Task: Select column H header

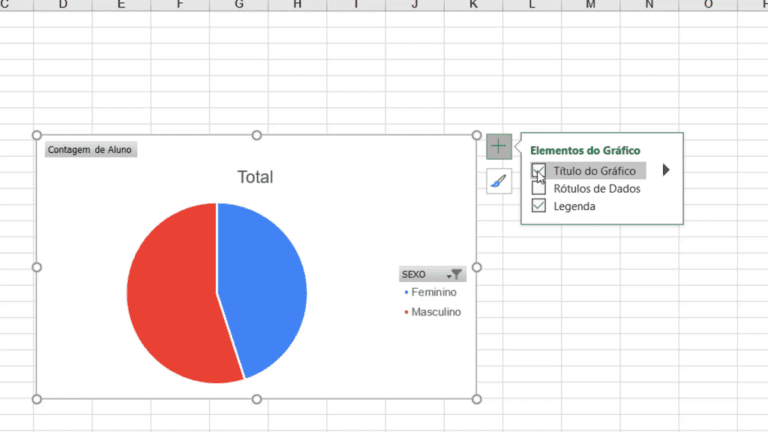Action: [x=297, y=5]
